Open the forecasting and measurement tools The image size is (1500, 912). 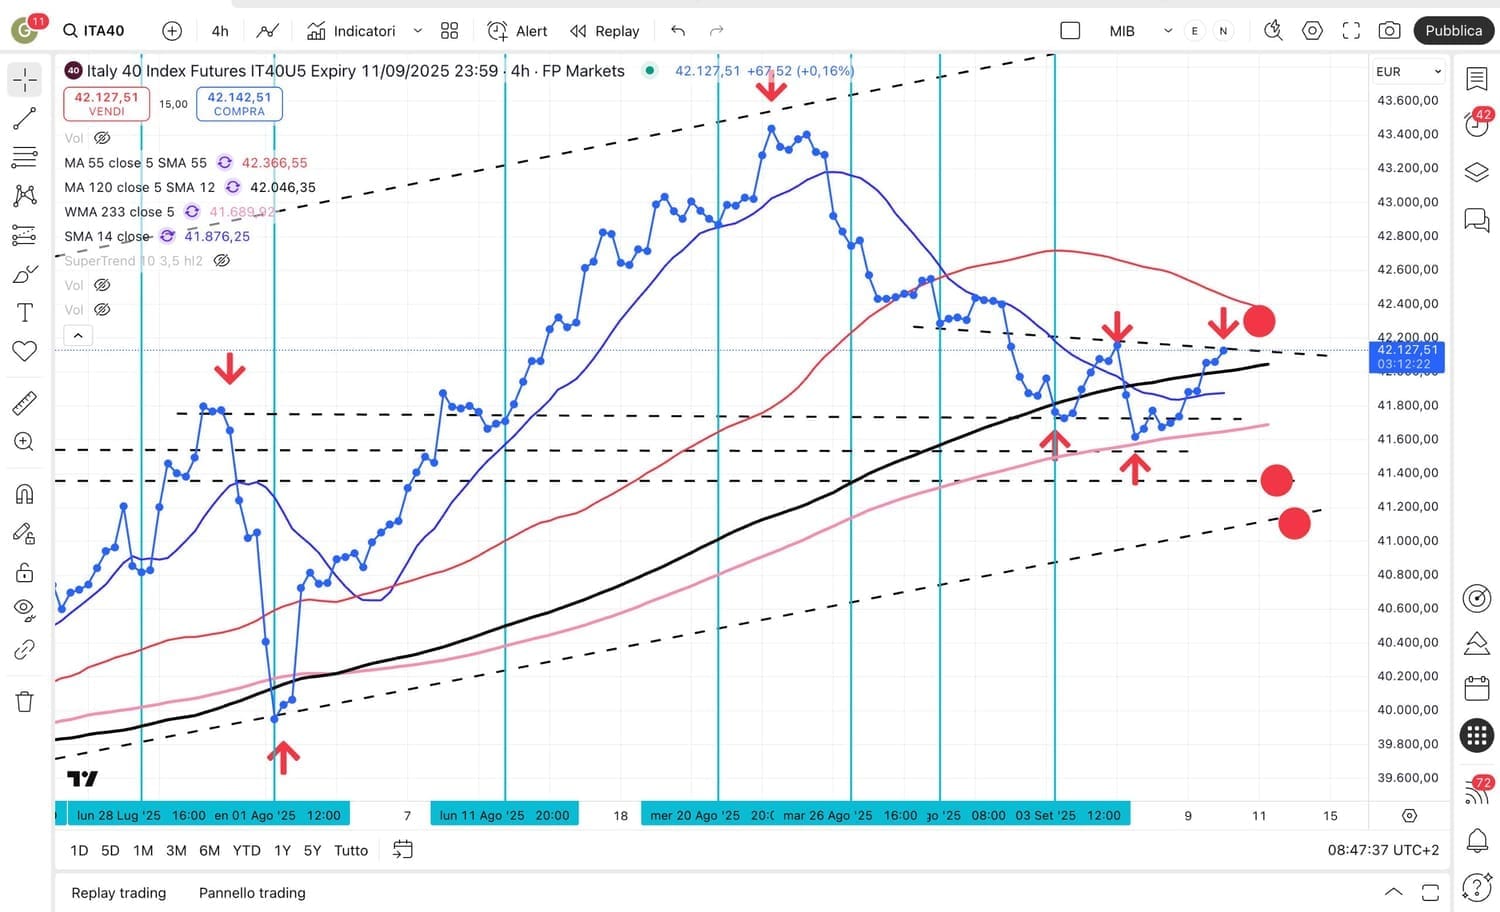(25, 235)
